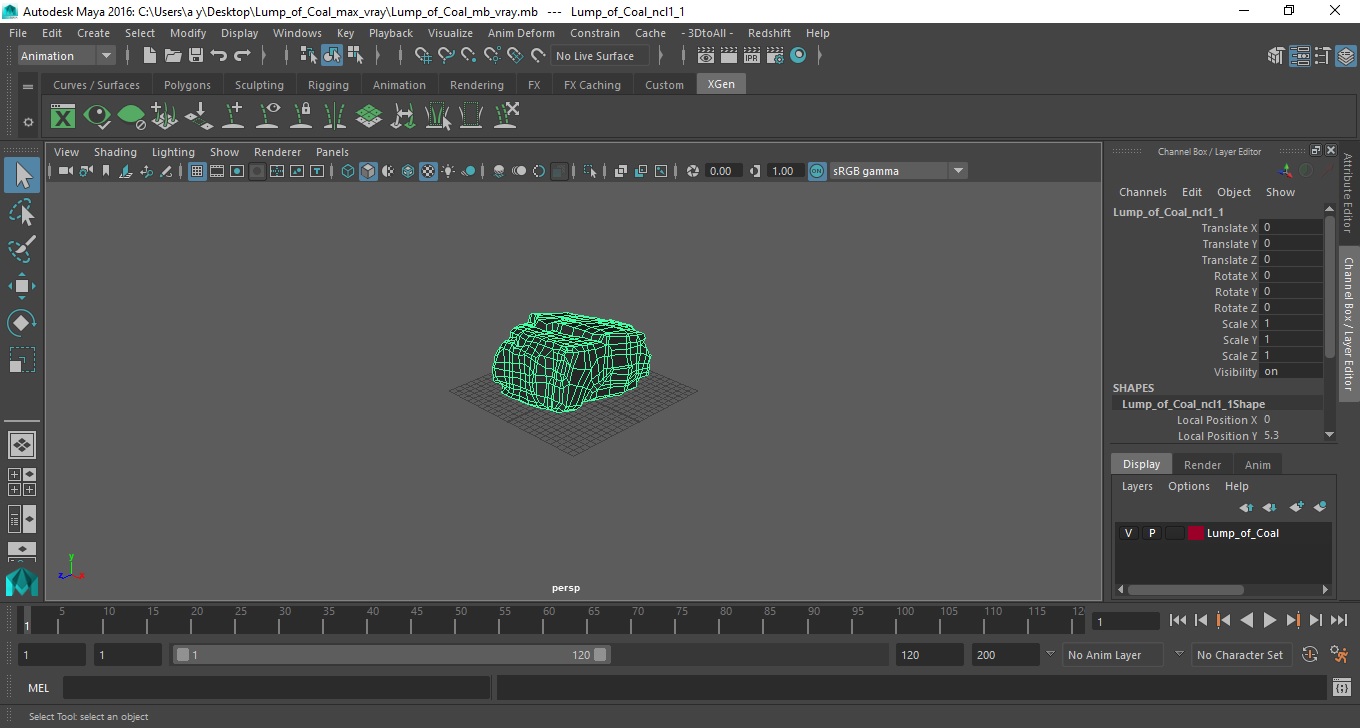Open the Redshift menu

pyautogui.click(x=768, y=33)
